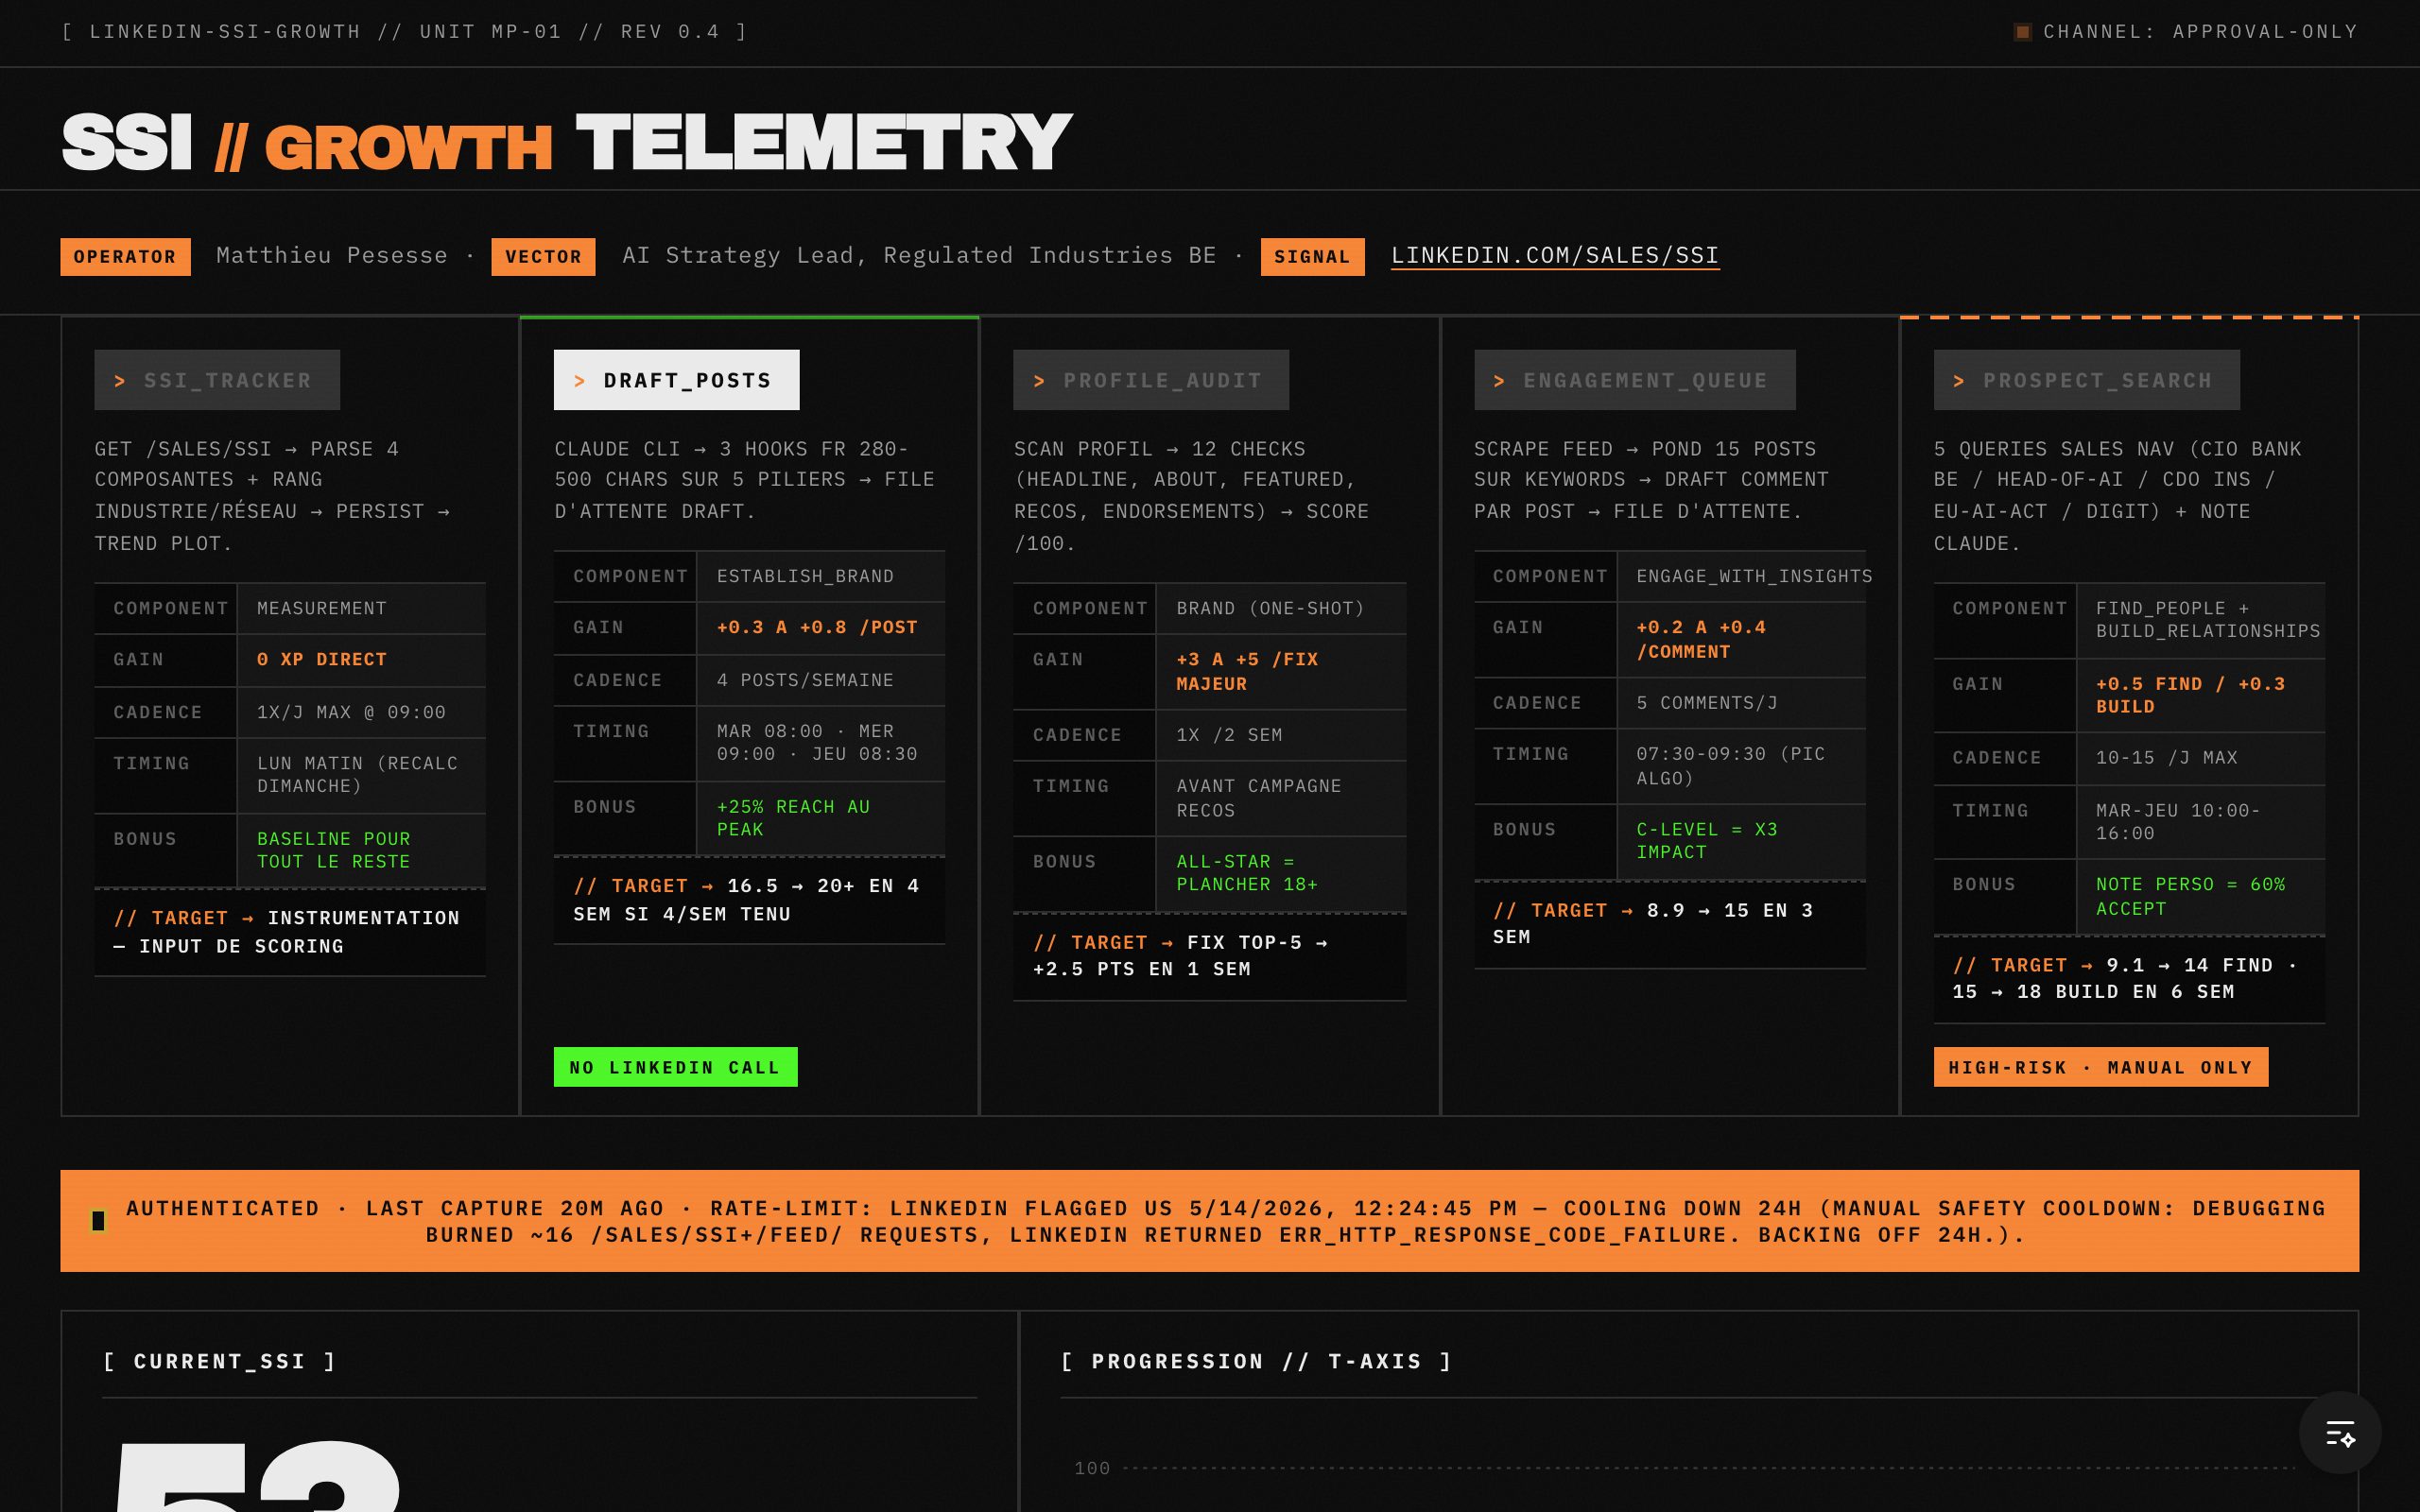The image size is (2420, 1512).
Task: Click the ENGAGE_WITH_INSIGHTS component cell
Action: point(1741,576)
